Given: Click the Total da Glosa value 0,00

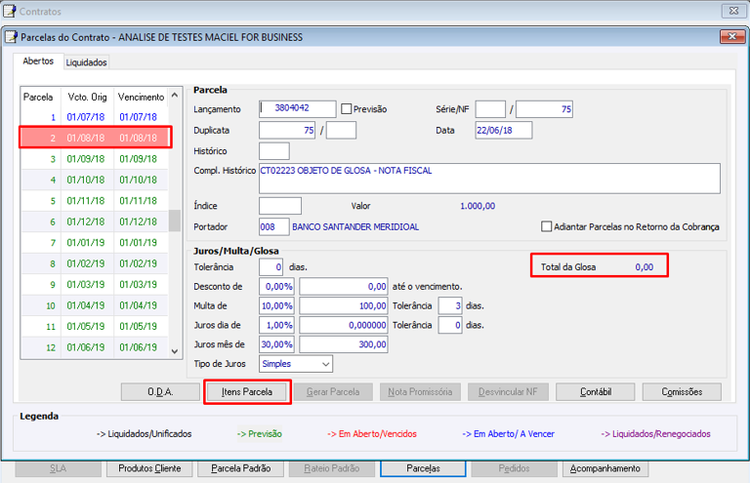Looking at the screenshot, I should pos(644,267).
